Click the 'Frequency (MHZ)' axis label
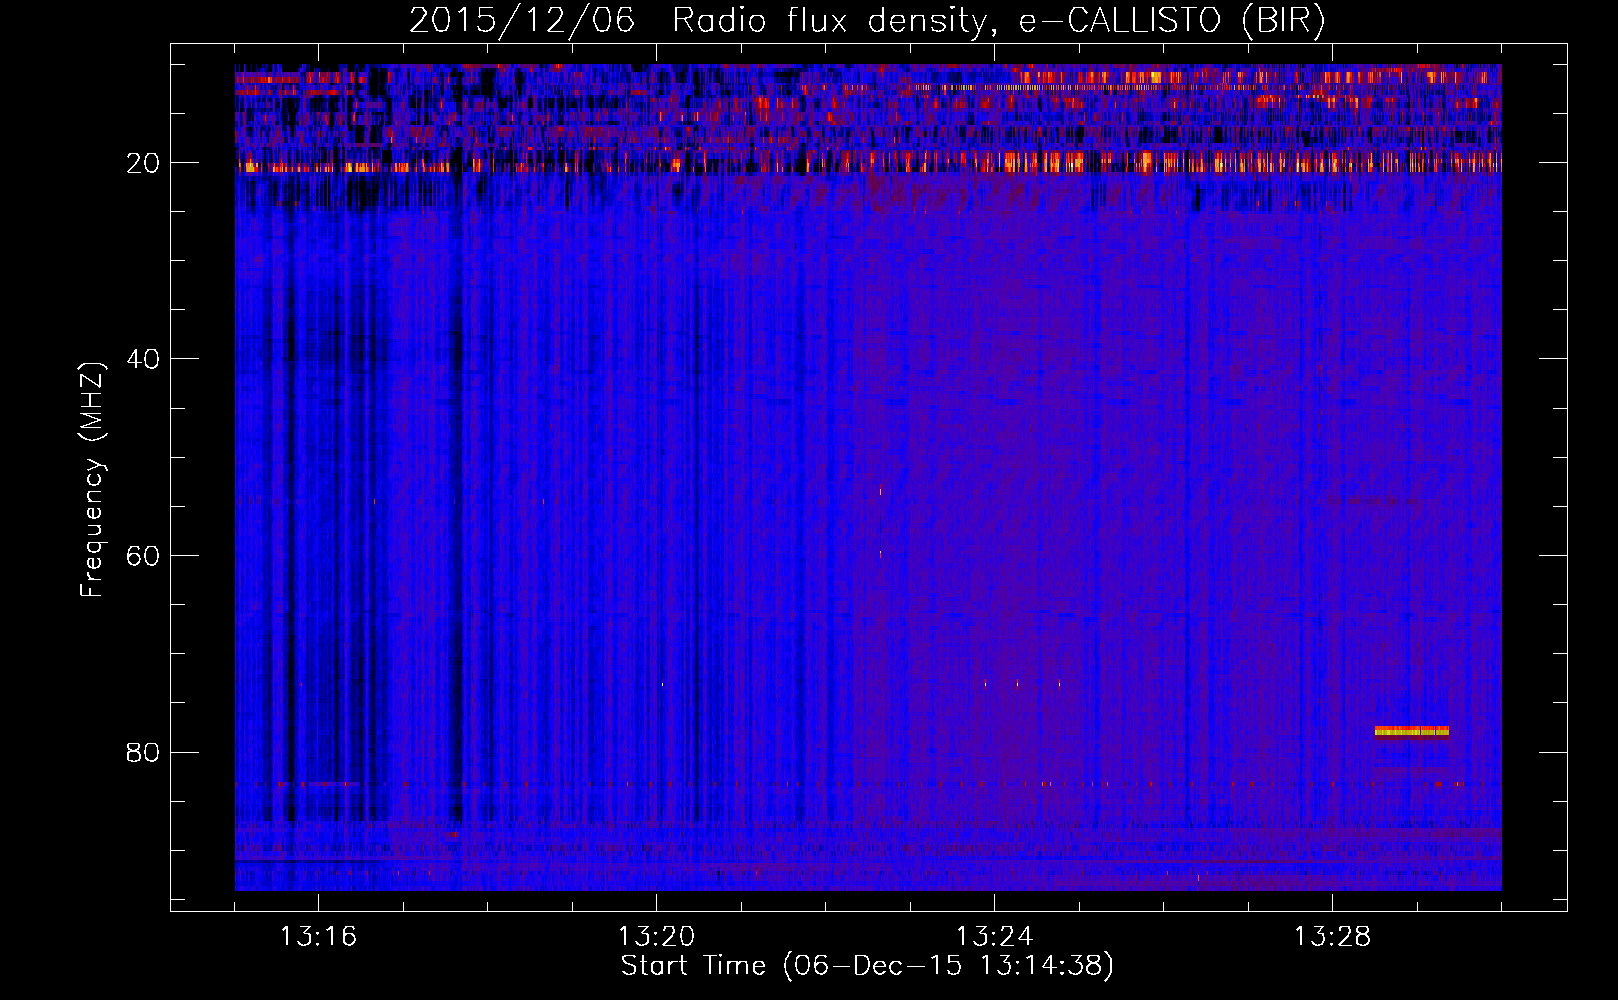1618x1000 pixels. pyautogui.click(x=92, y=479)
